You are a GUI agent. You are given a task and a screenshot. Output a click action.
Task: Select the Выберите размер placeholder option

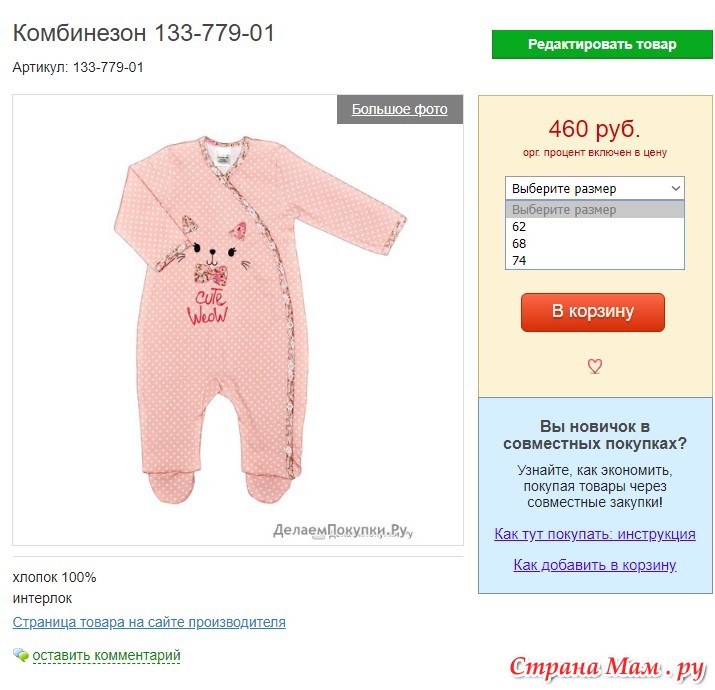coord(595,210)
